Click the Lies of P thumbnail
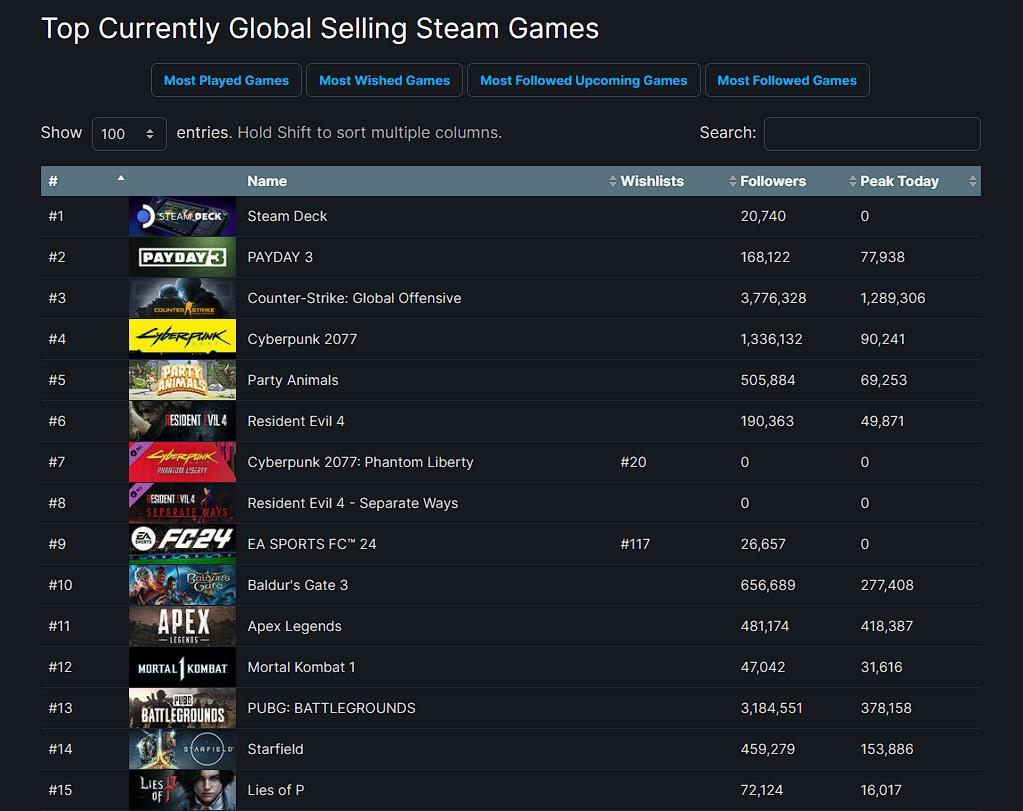This screenshot has width=1023, height=811. [x=182, y=790]
